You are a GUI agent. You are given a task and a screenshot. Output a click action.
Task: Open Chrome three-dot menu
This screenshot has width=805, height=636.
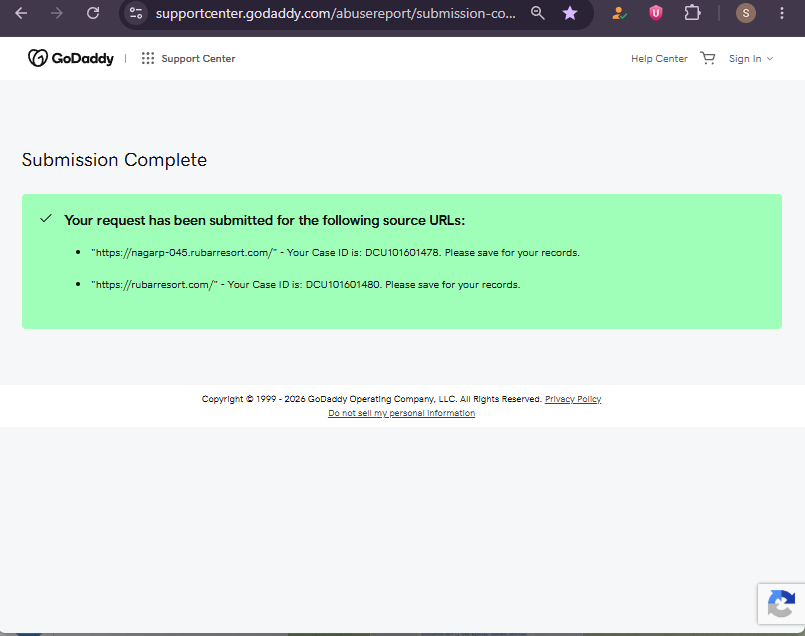click(x=782, y=13)
